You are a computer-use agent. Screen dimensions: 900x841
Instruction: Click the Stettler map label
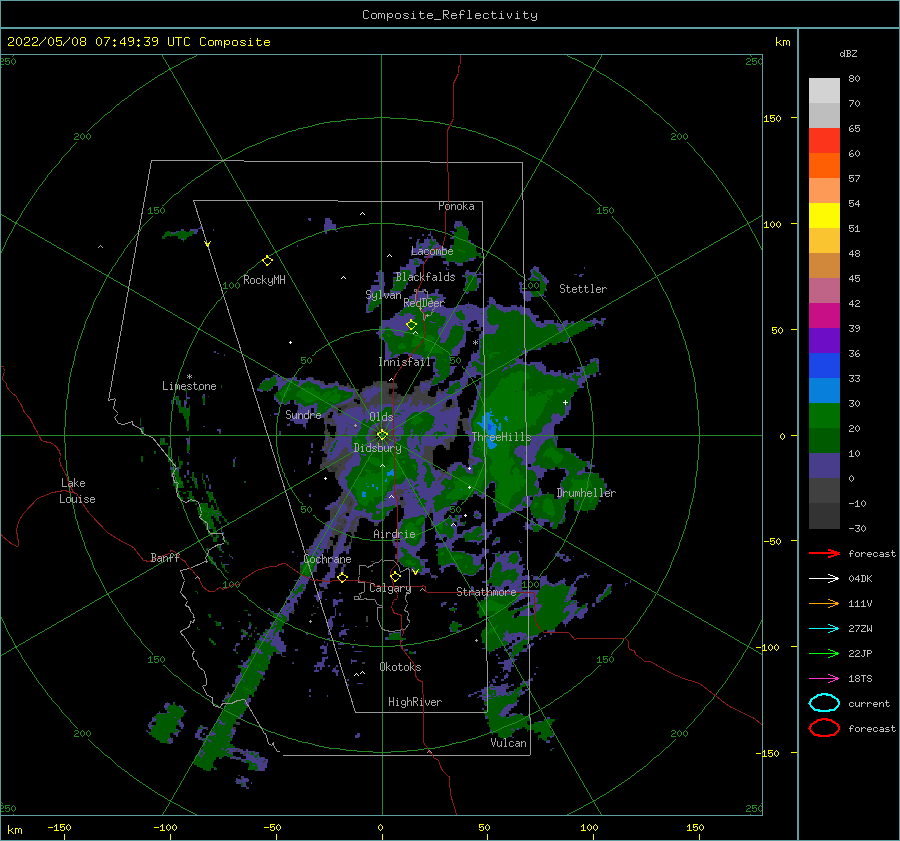[x=583, y=289]
